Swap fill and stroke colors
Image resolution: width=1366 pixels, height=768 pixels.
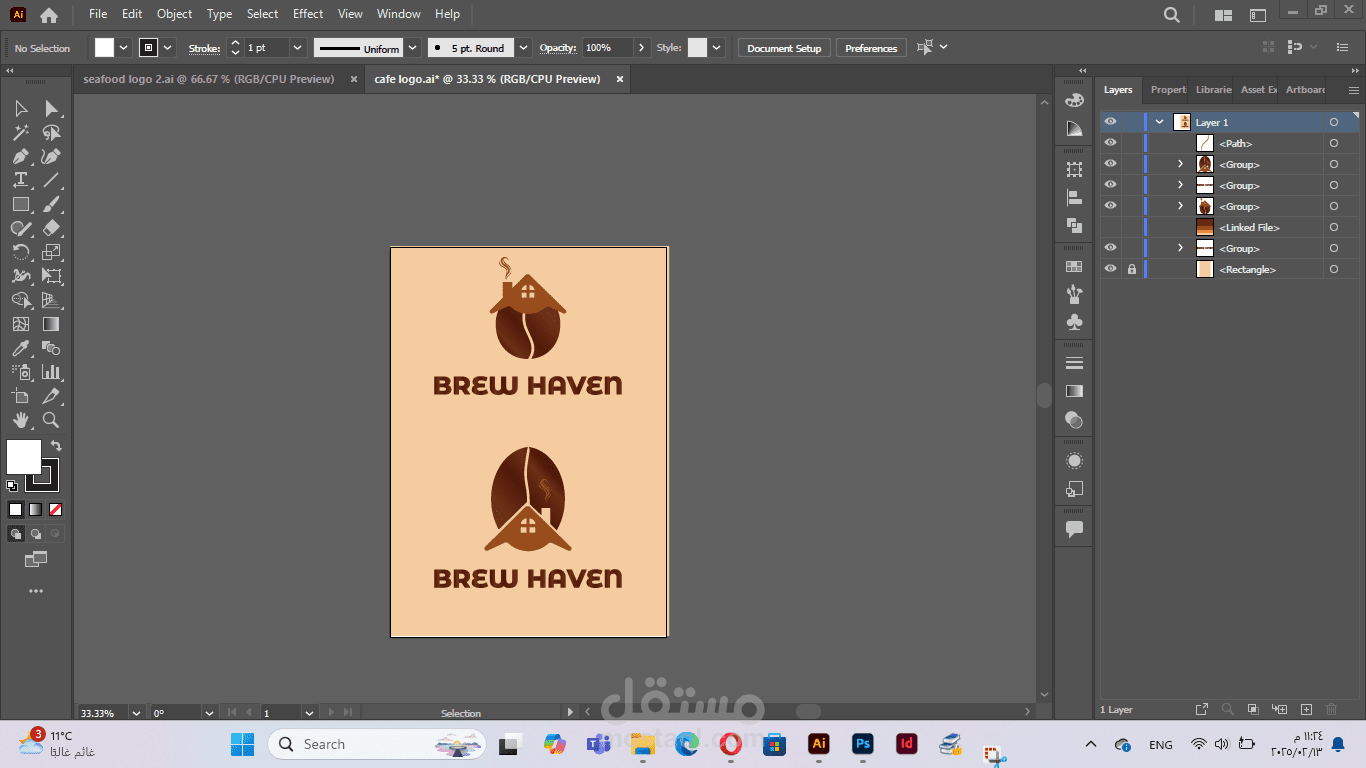pyautogui.click(x=56, y=446)
